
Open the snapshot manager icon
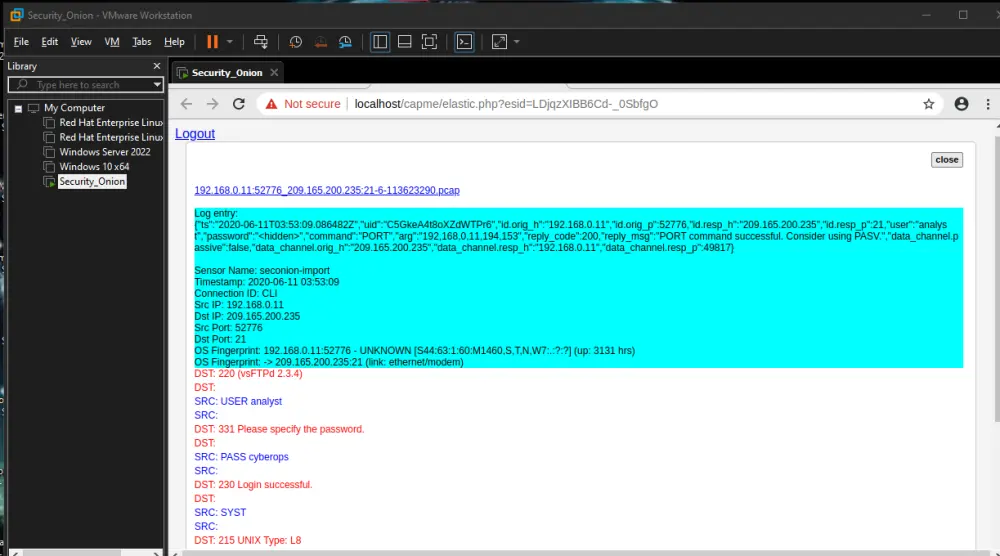(345, 42)
